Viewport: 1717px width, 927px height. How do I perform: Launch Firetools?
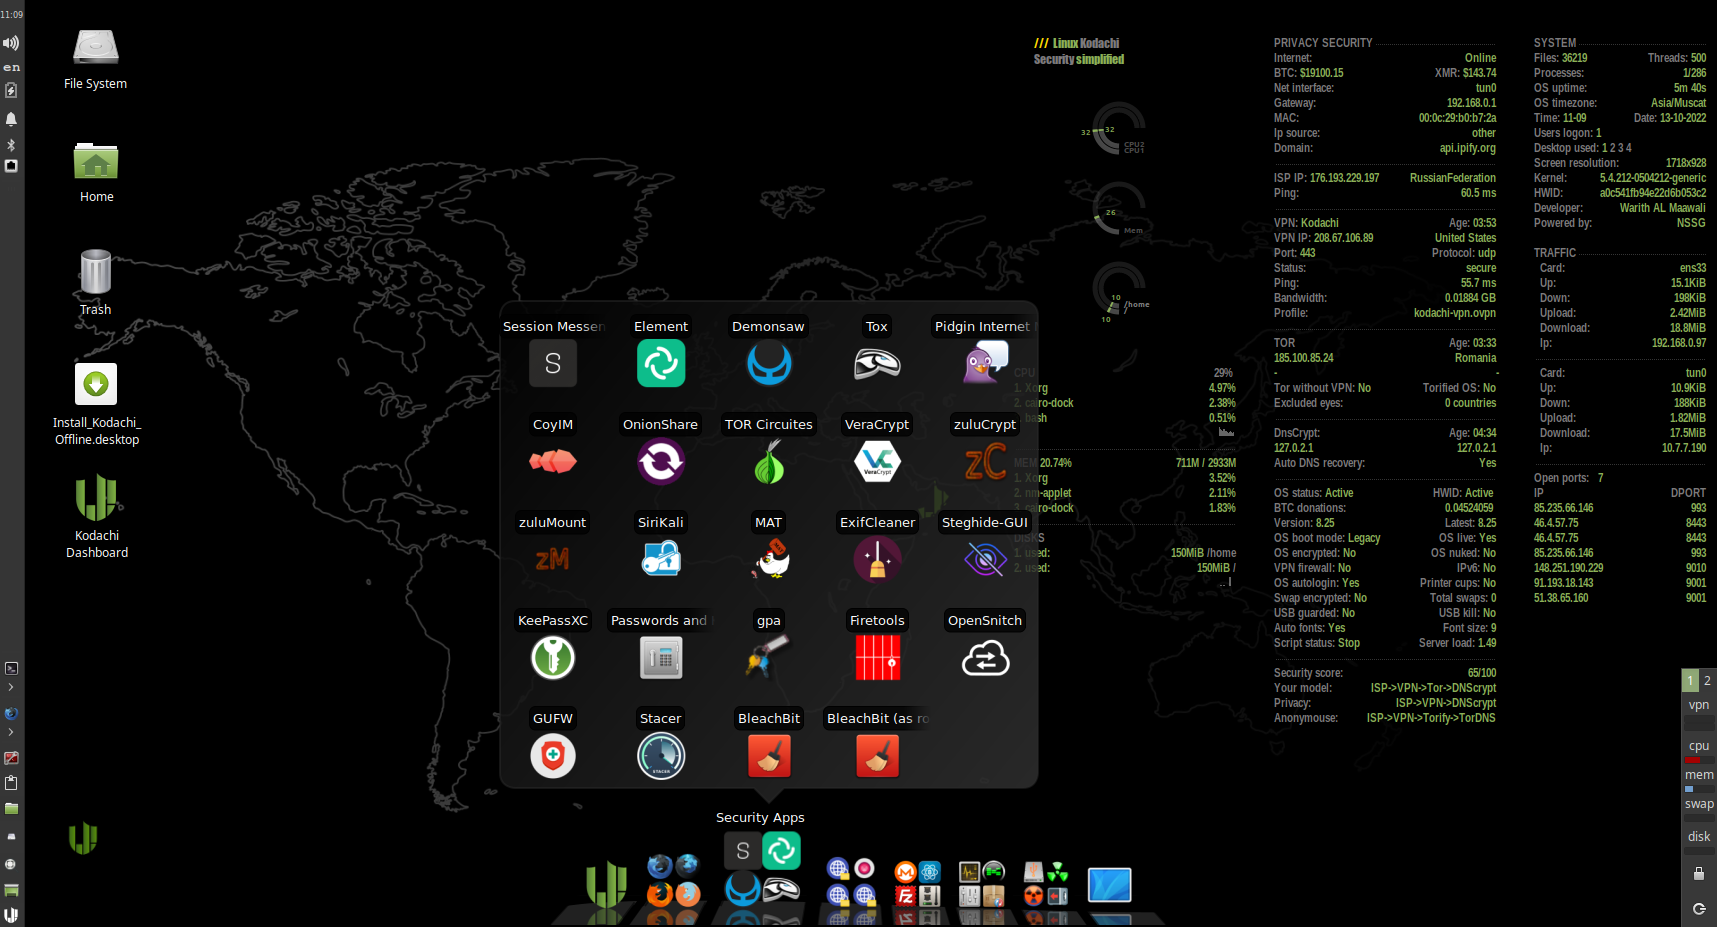pyautogui.click(x=877, y=657)
